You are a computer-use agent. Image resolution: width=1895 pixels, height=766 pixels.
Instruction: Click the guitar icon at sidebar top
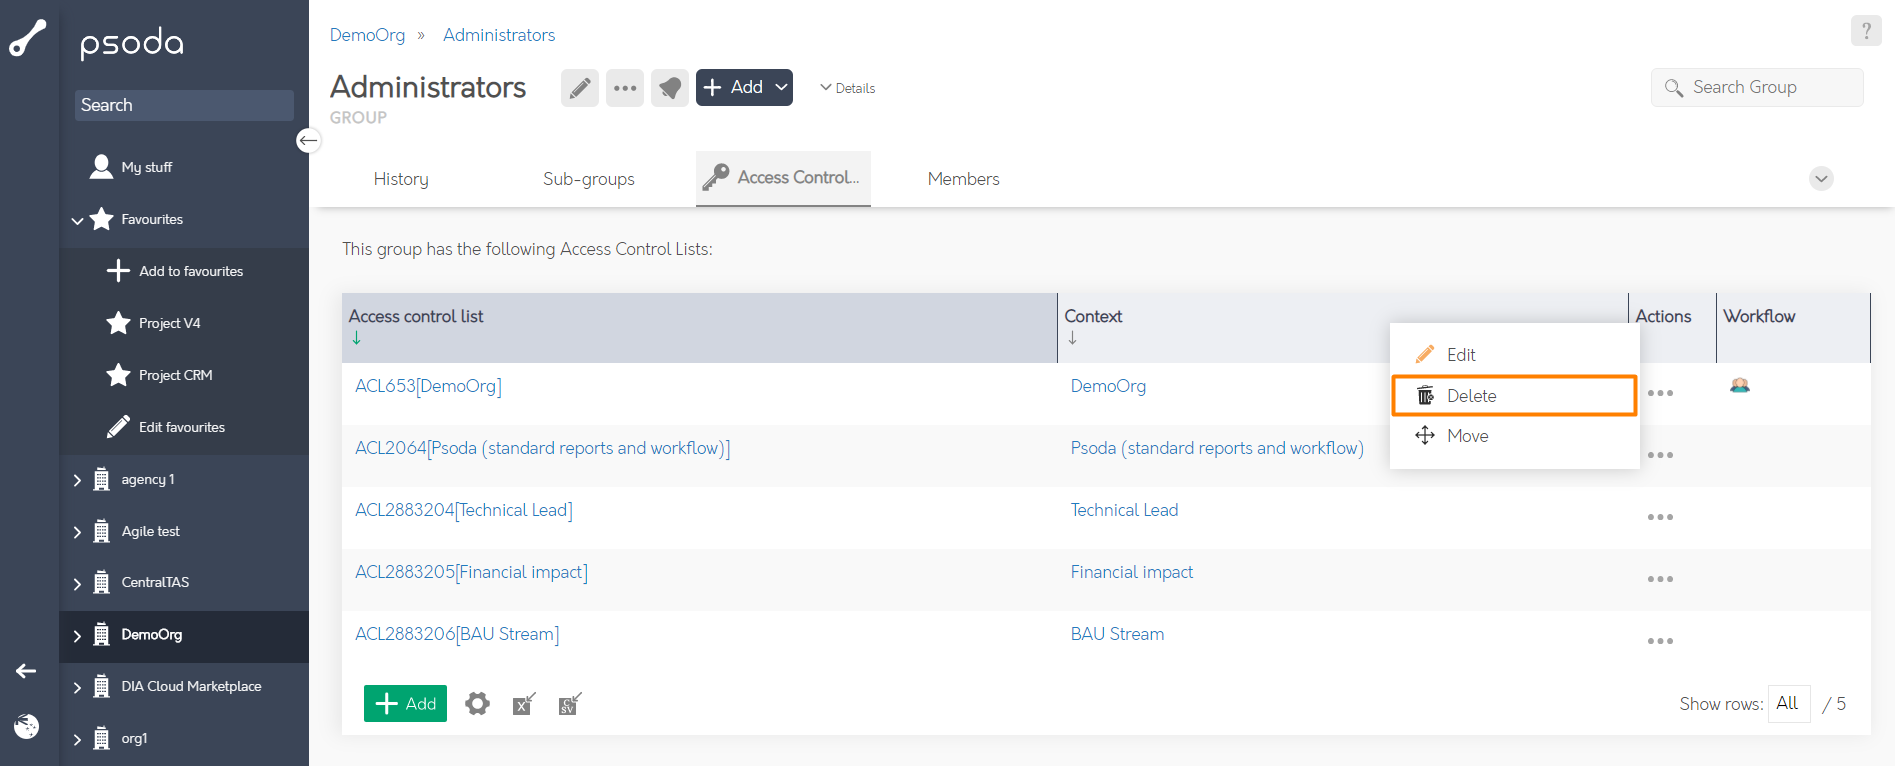click(x=28, y=38)
